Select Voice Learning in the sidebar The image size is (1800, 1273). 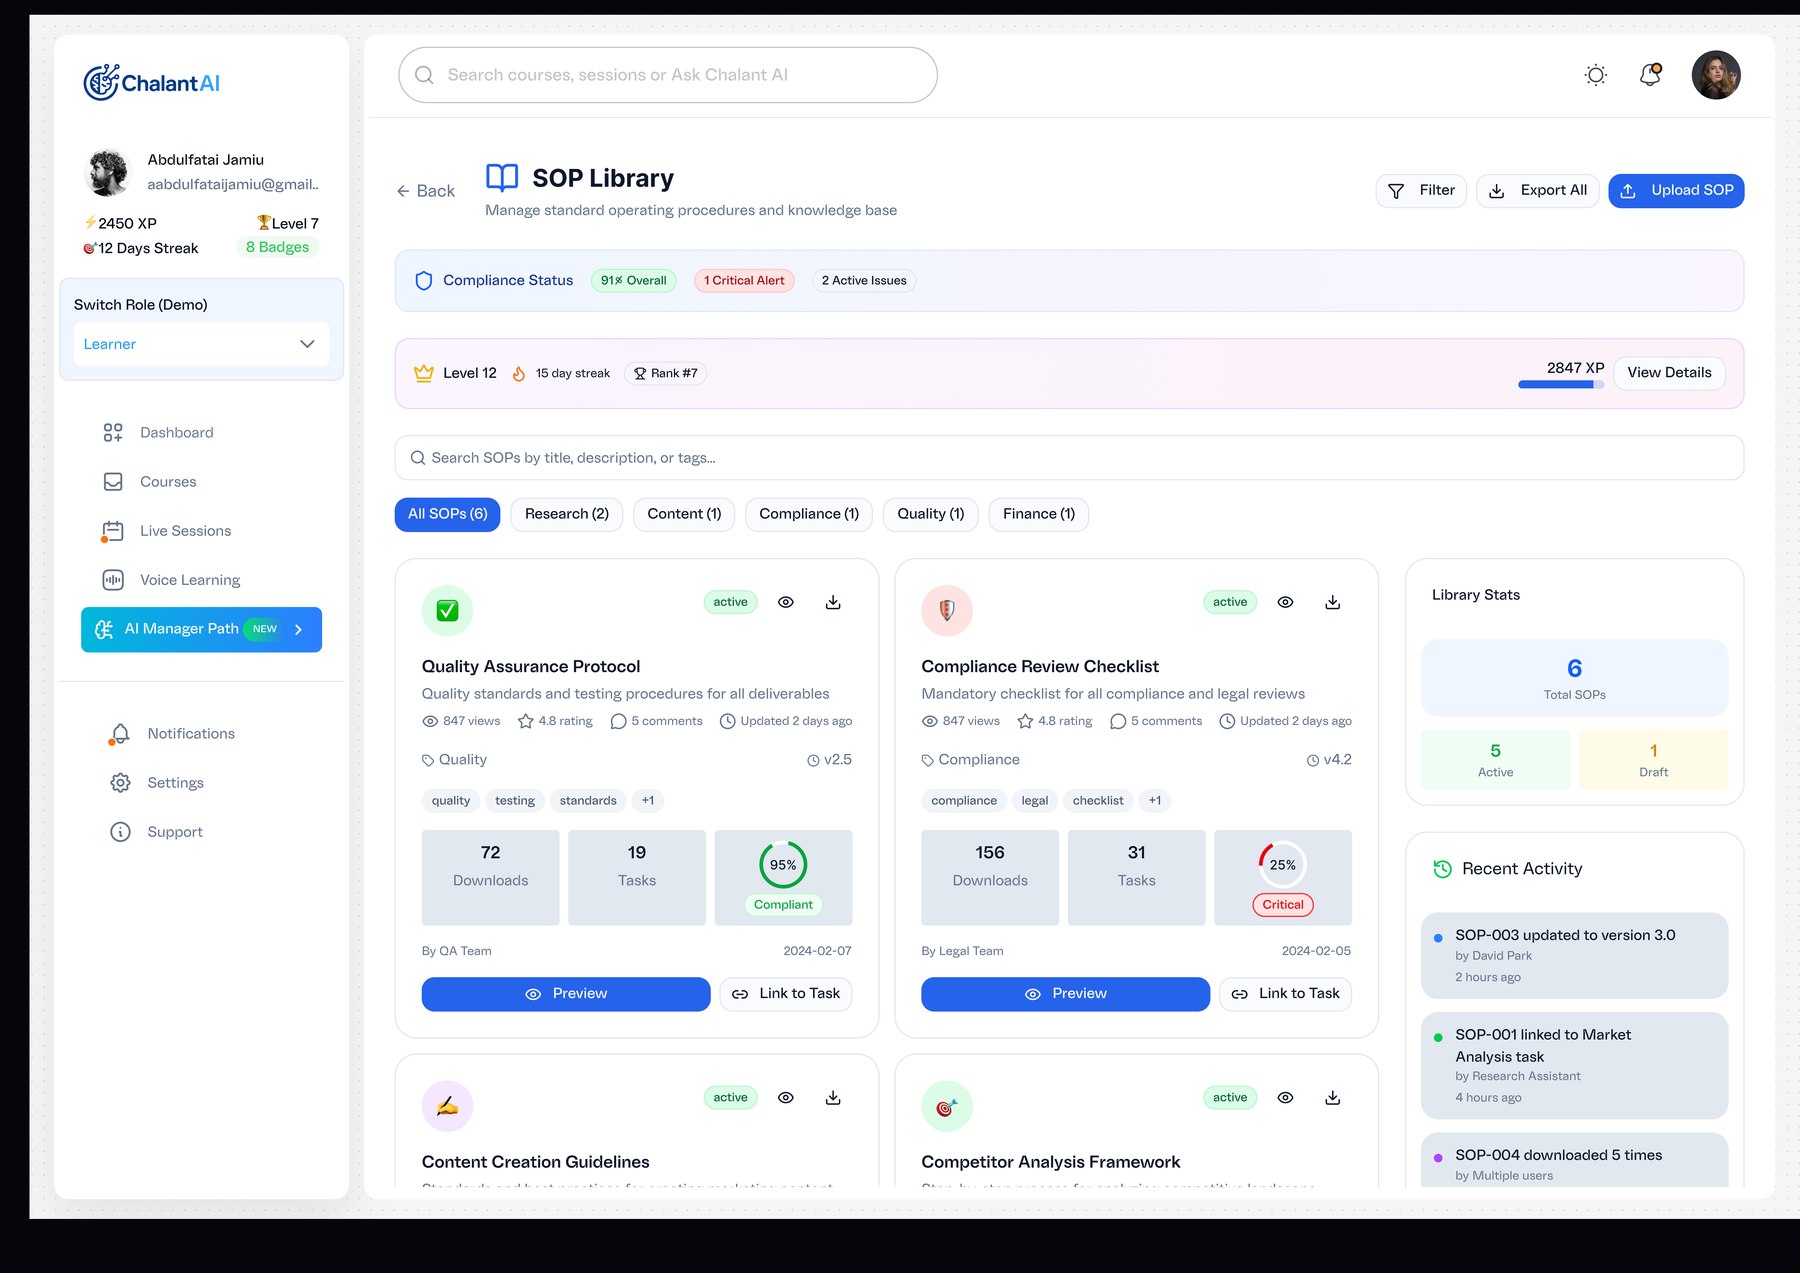[190, 580]
